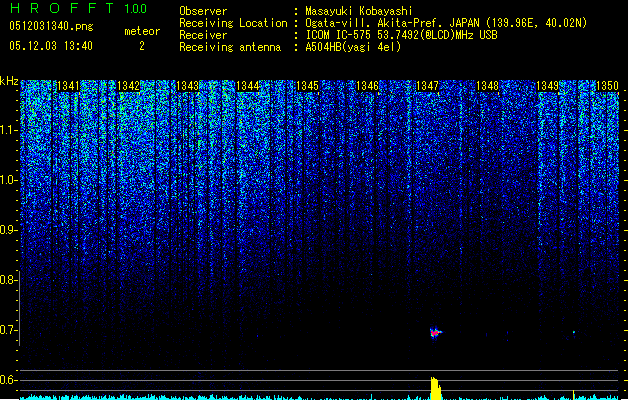The image size is (629, 400).
Task: Click the tall yellow signal peak in the power graph
Action: (x=436, y=388)
